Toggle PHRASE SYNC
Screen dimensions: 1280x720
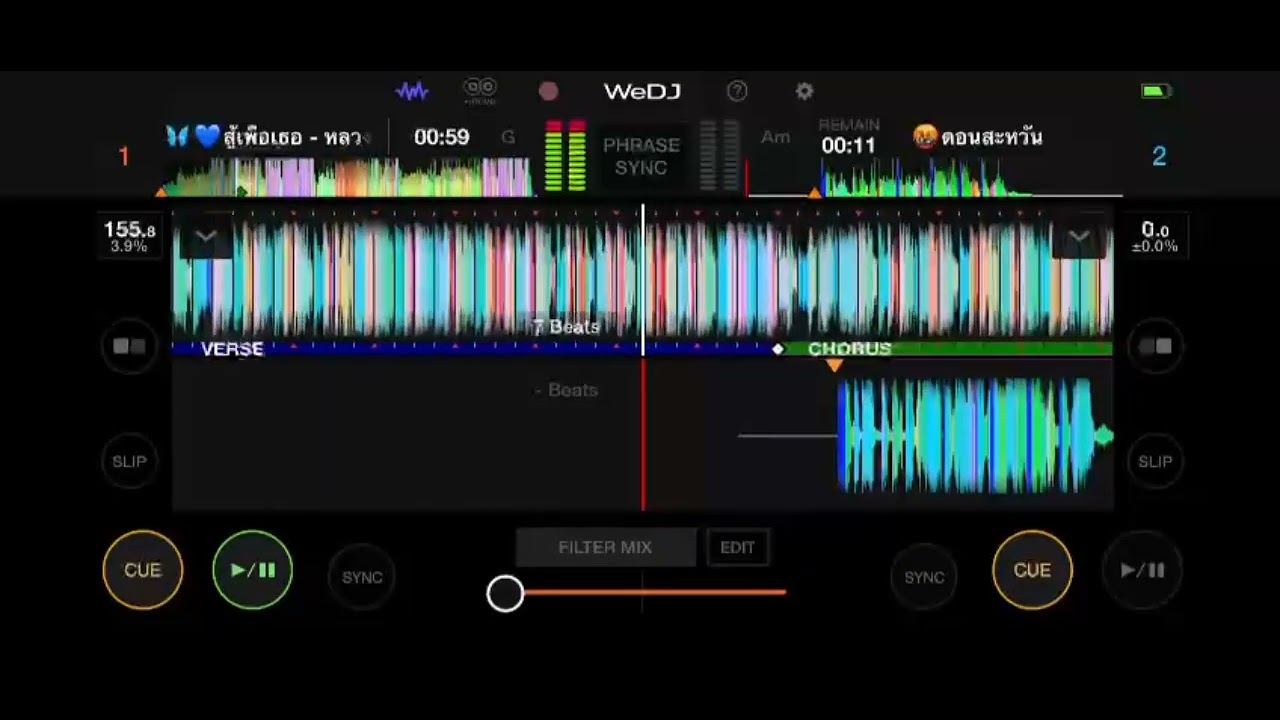click(641, 156)
